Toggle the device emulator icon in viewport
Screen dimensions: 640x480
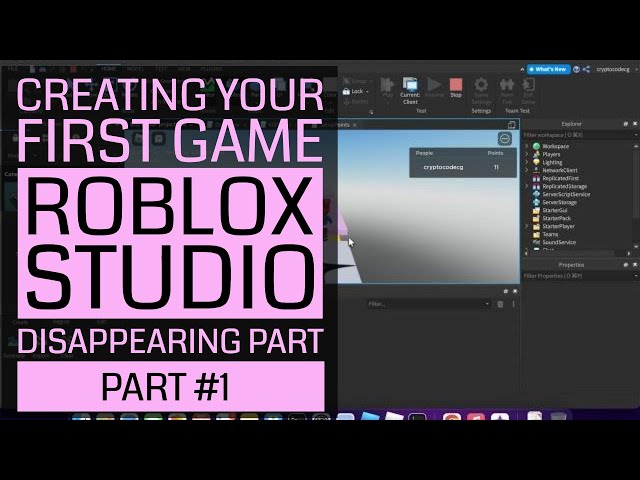tap(511, 124)
